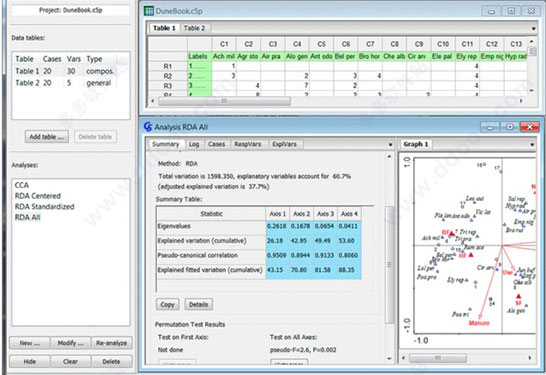Screen dimensions: 546x375
Task: Click the R3 row header
Action: pyautogui.click(x=168, y=86)
